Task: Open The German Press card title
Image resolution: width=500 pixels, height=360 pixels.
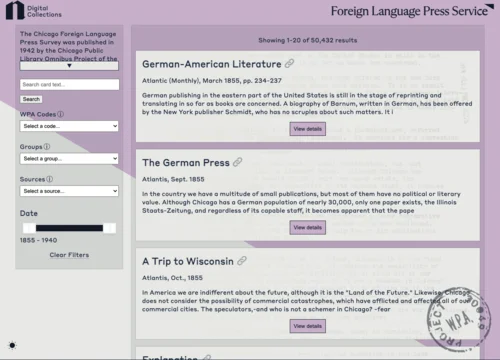Action: pyautogui.click(x=186, y=163)
